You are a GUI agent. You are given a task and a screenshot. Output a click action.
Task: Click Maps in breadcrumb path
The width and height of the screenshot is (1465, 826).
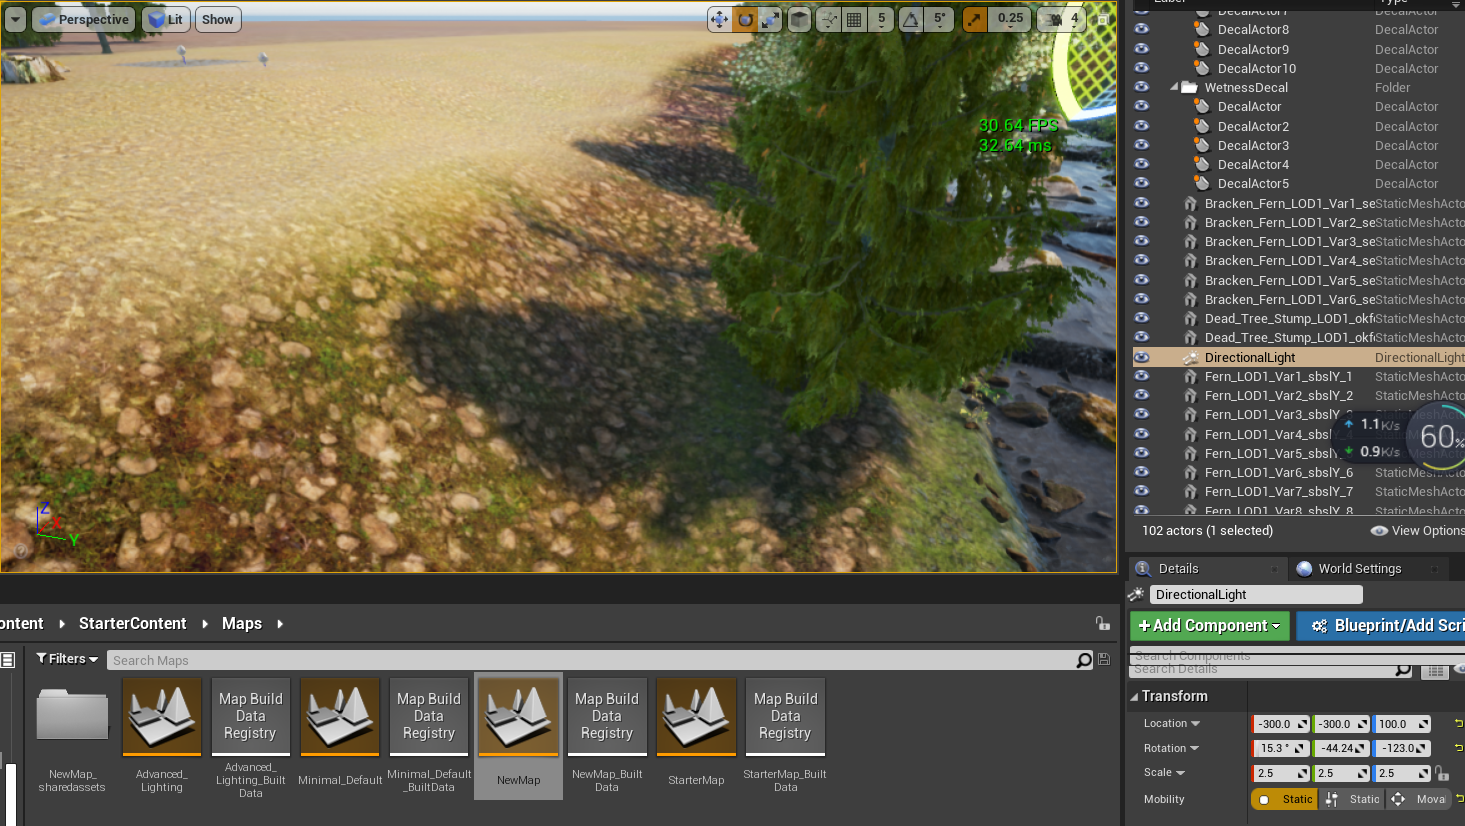coord(242,623)
